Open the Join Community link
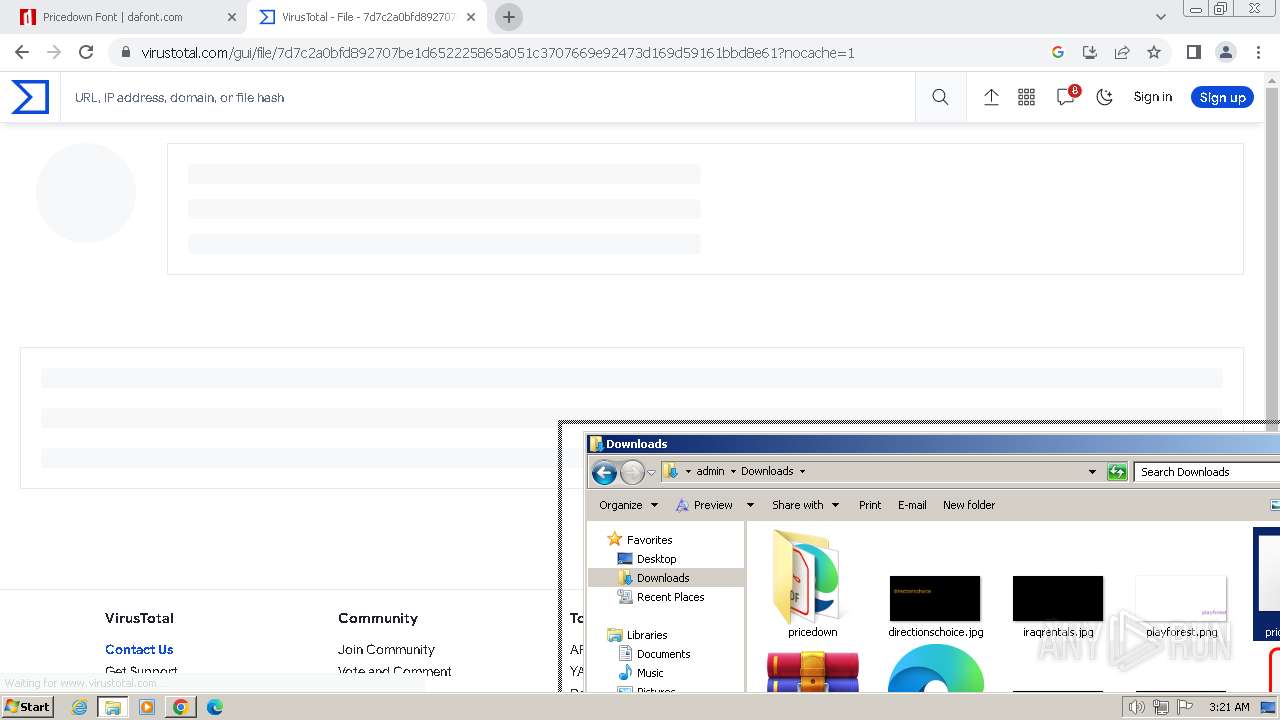The width and height of the screenshot is (1280, 720). pyautogui.click(x=386, y=649)
